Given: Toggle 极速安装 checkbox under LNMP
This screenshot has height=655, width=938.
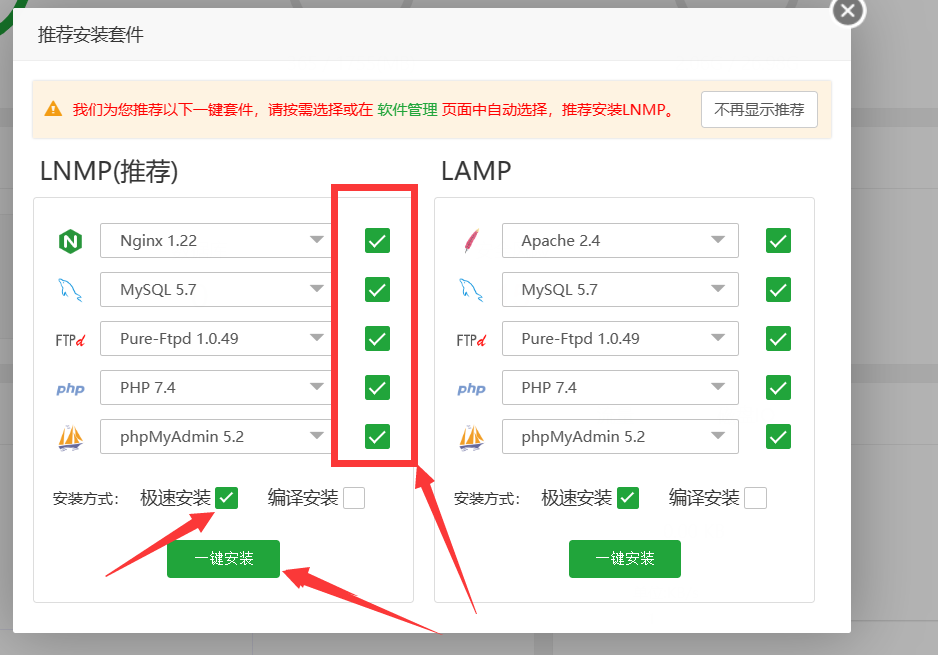Looking at the screenshot, I should click(x=227, y=498).
